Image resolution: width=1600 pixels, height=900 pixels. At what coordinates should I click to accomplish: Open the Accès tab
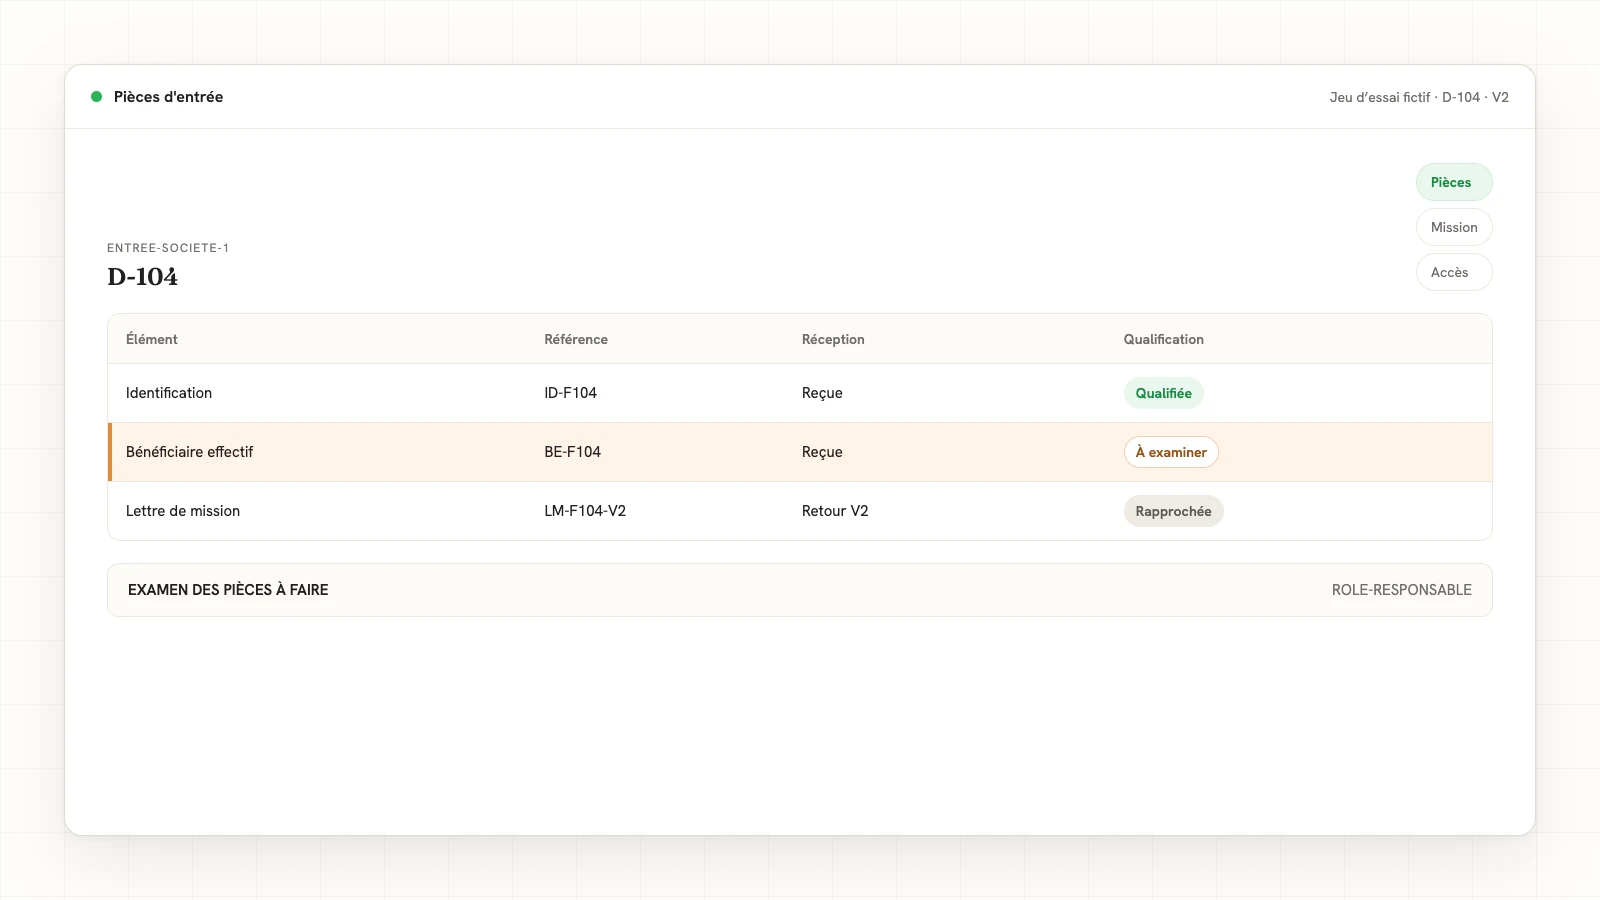[x=1454, y=272]
